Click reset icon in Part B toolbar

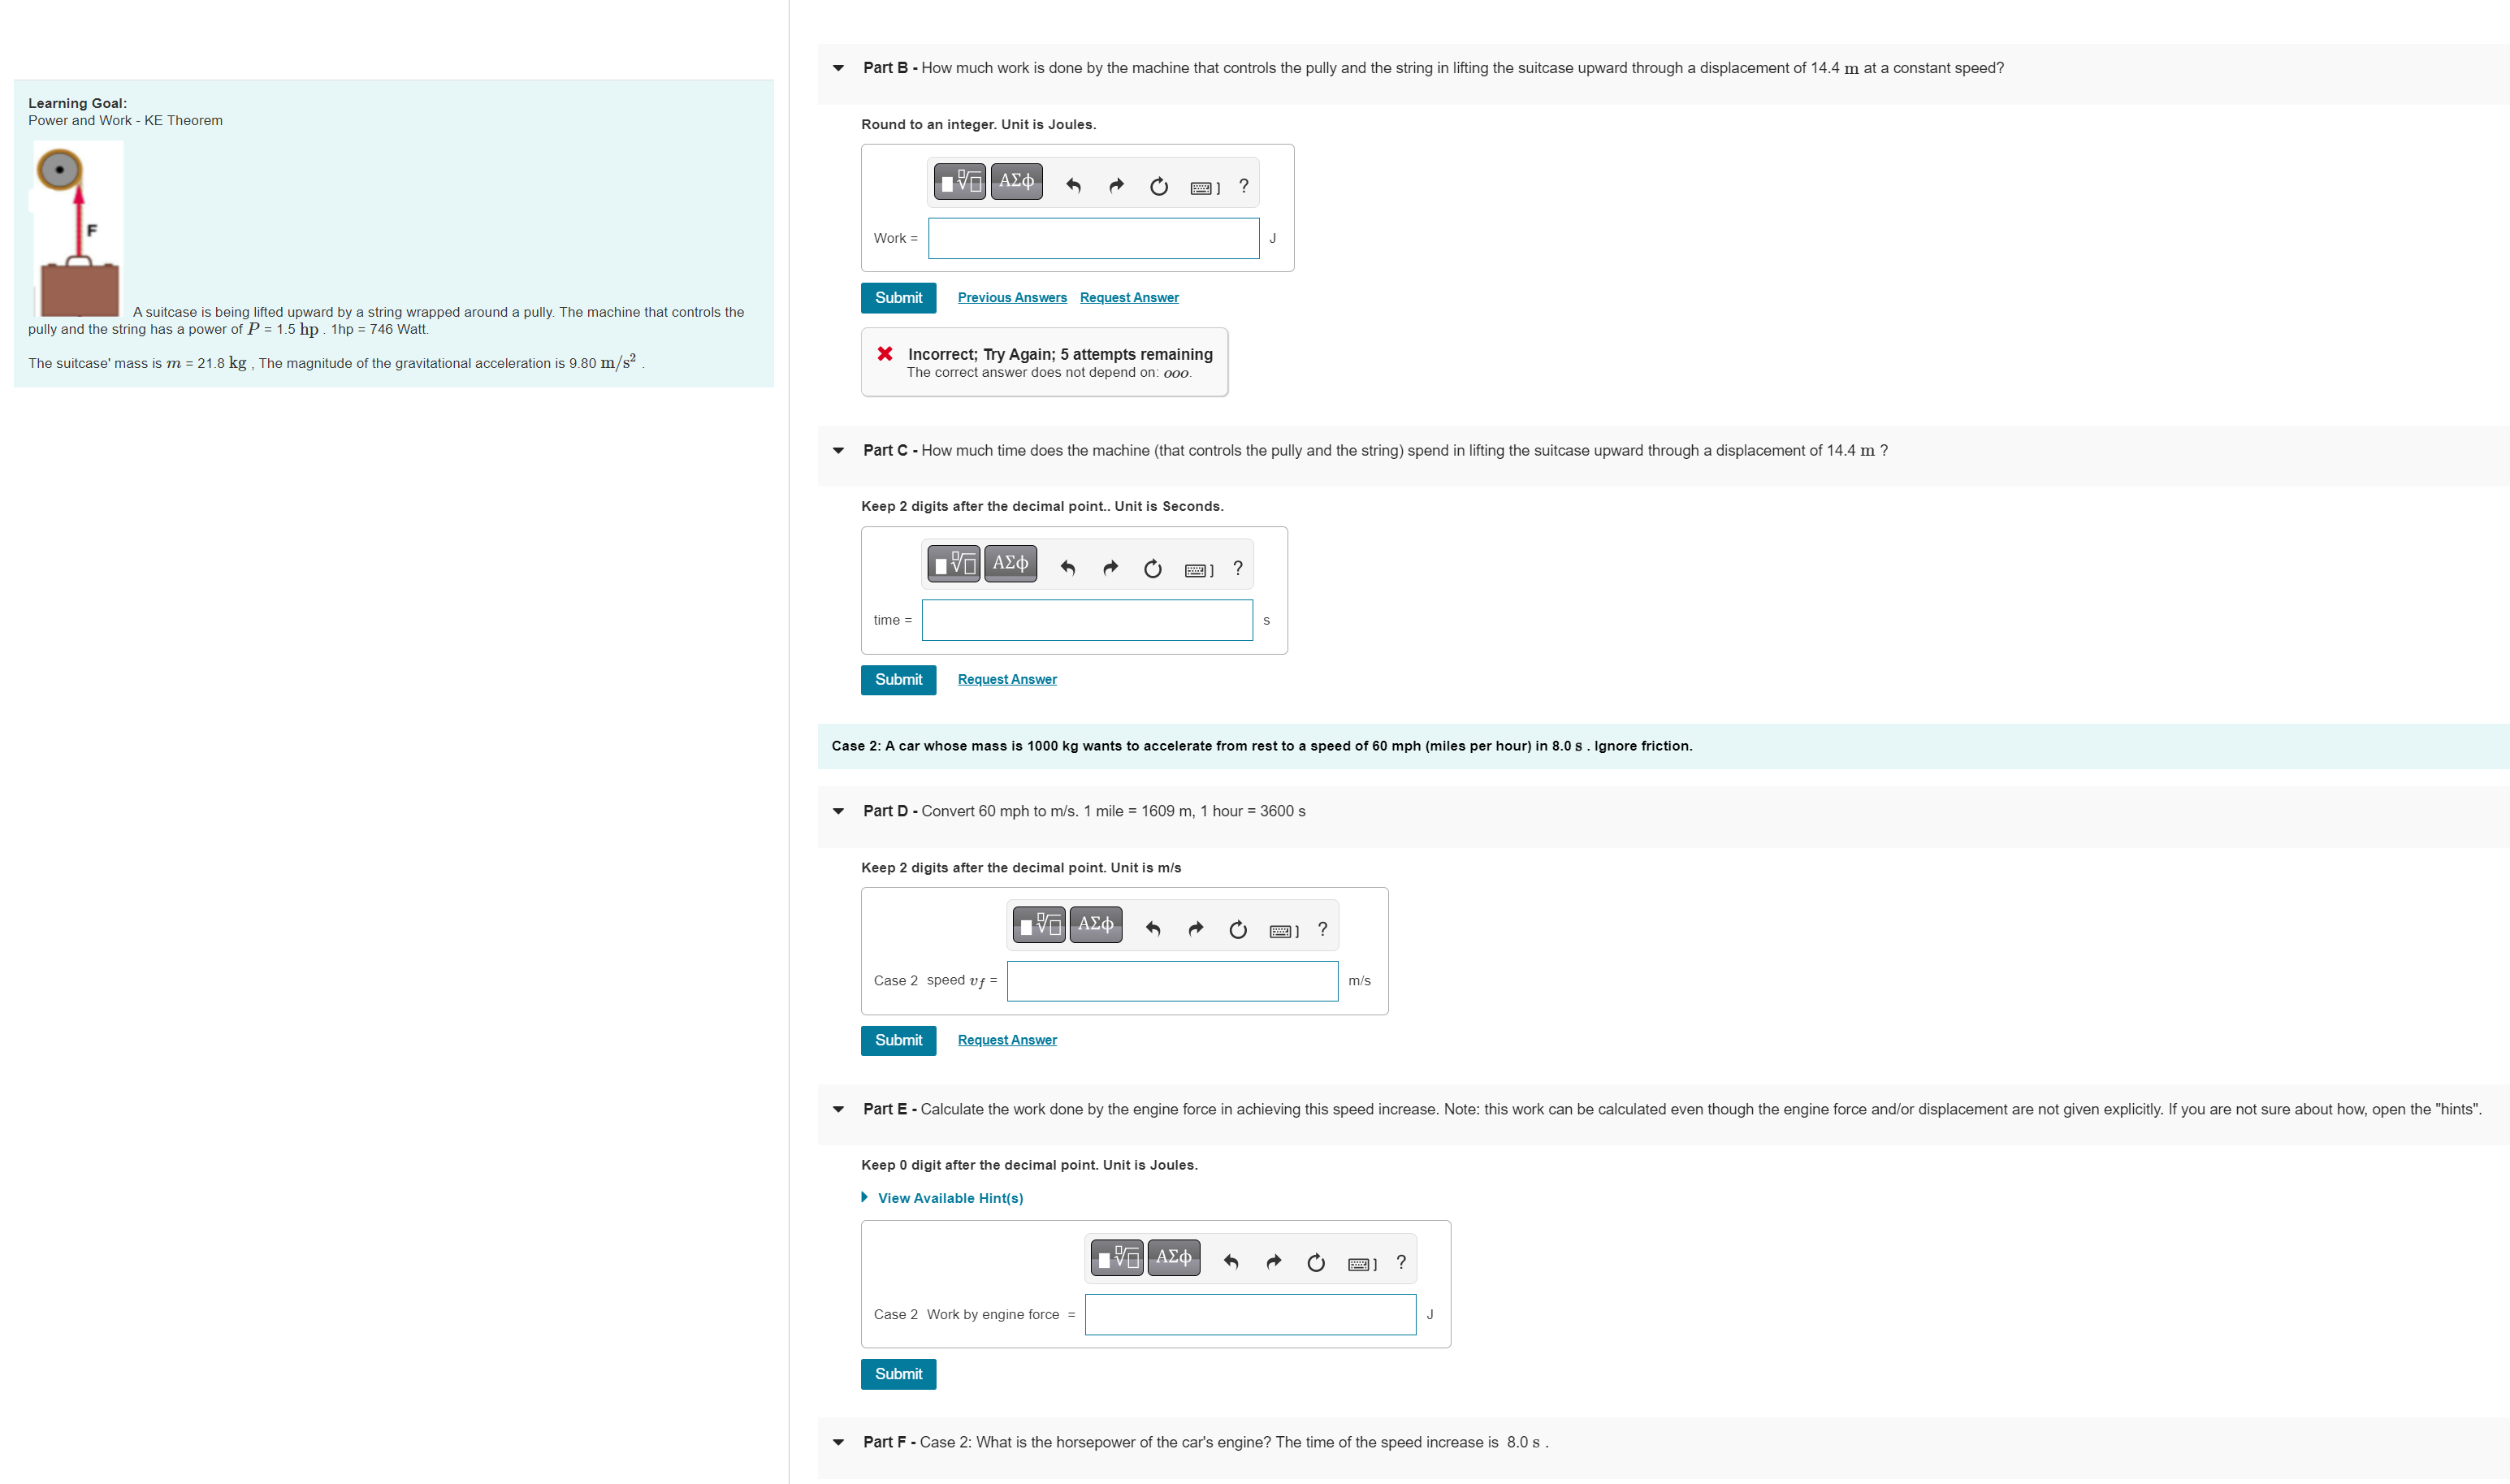tap(1158, 186)
